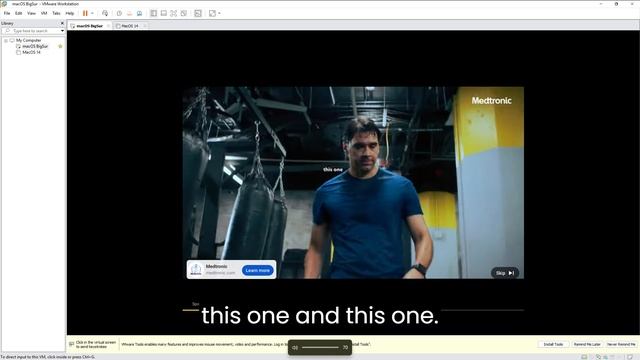
Task: Click the stretch guest display icon
Action: (x=212, y=13)
